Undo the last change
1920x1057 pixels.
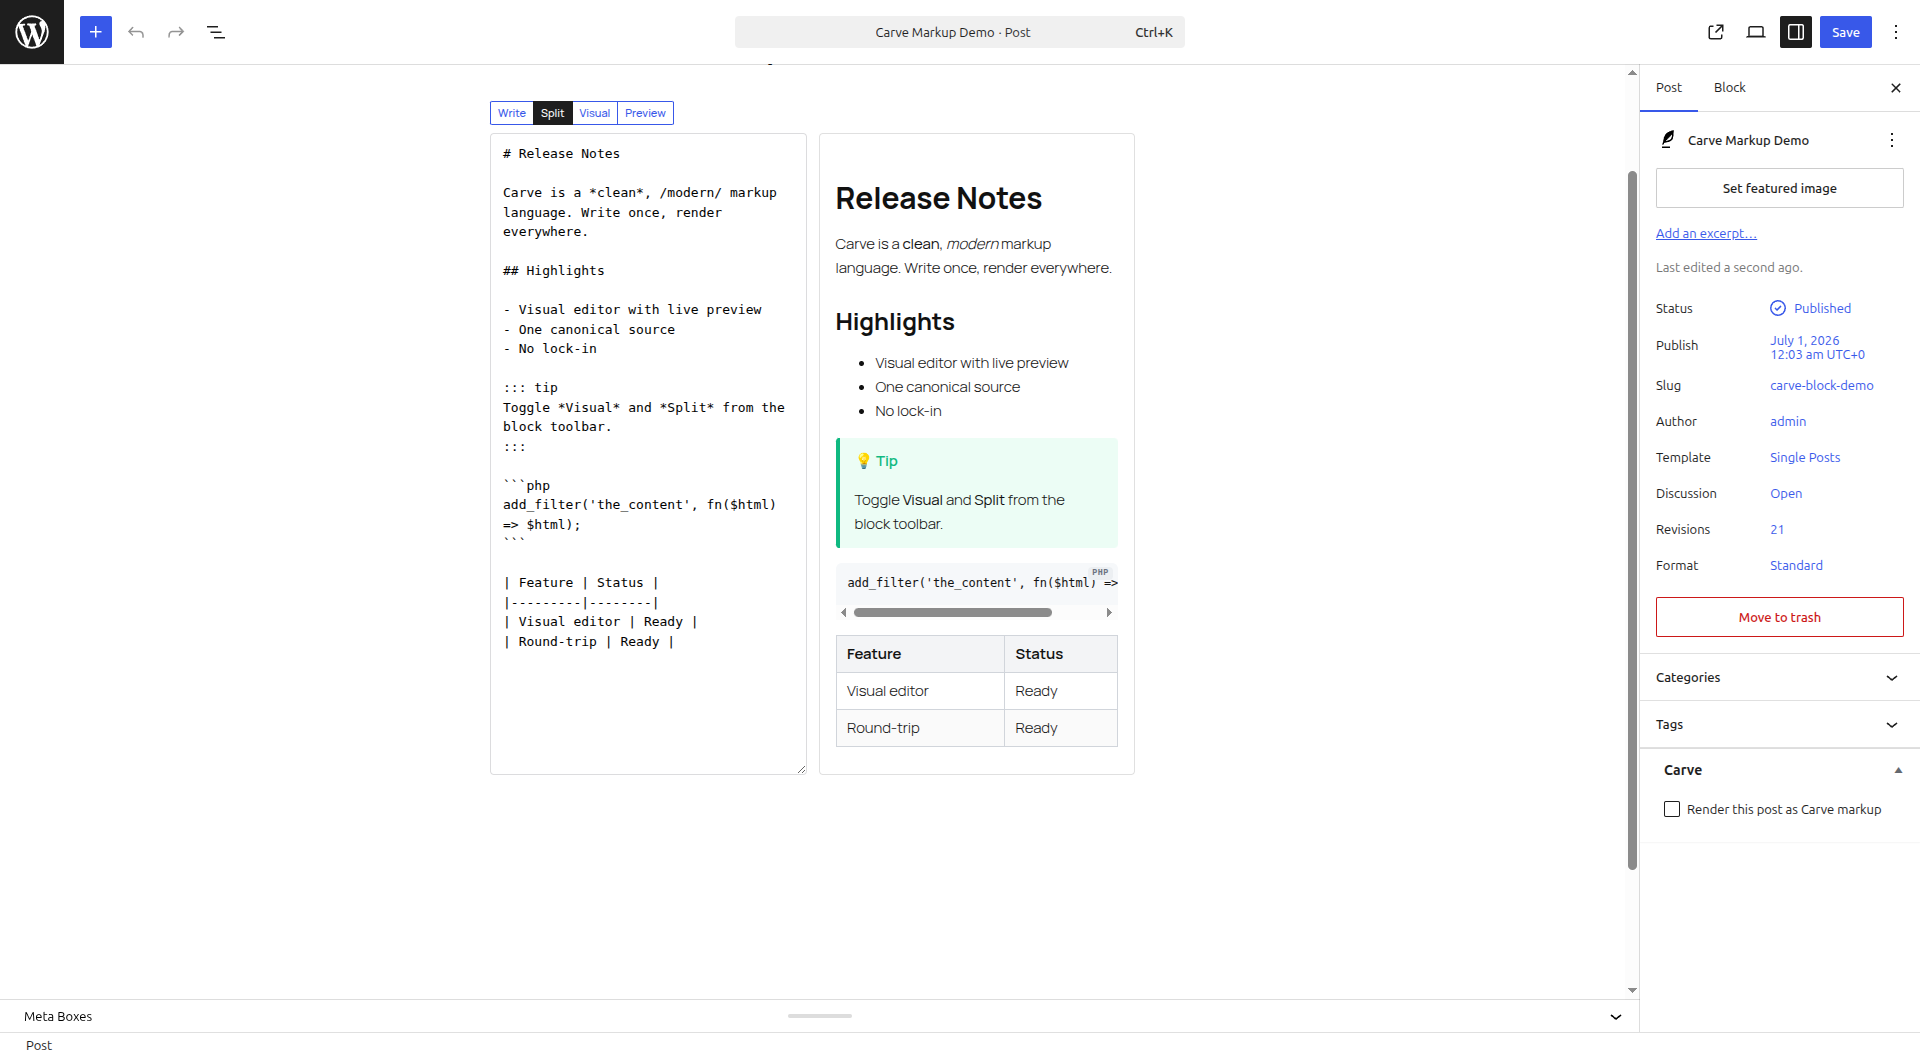(x=136, y=32)
